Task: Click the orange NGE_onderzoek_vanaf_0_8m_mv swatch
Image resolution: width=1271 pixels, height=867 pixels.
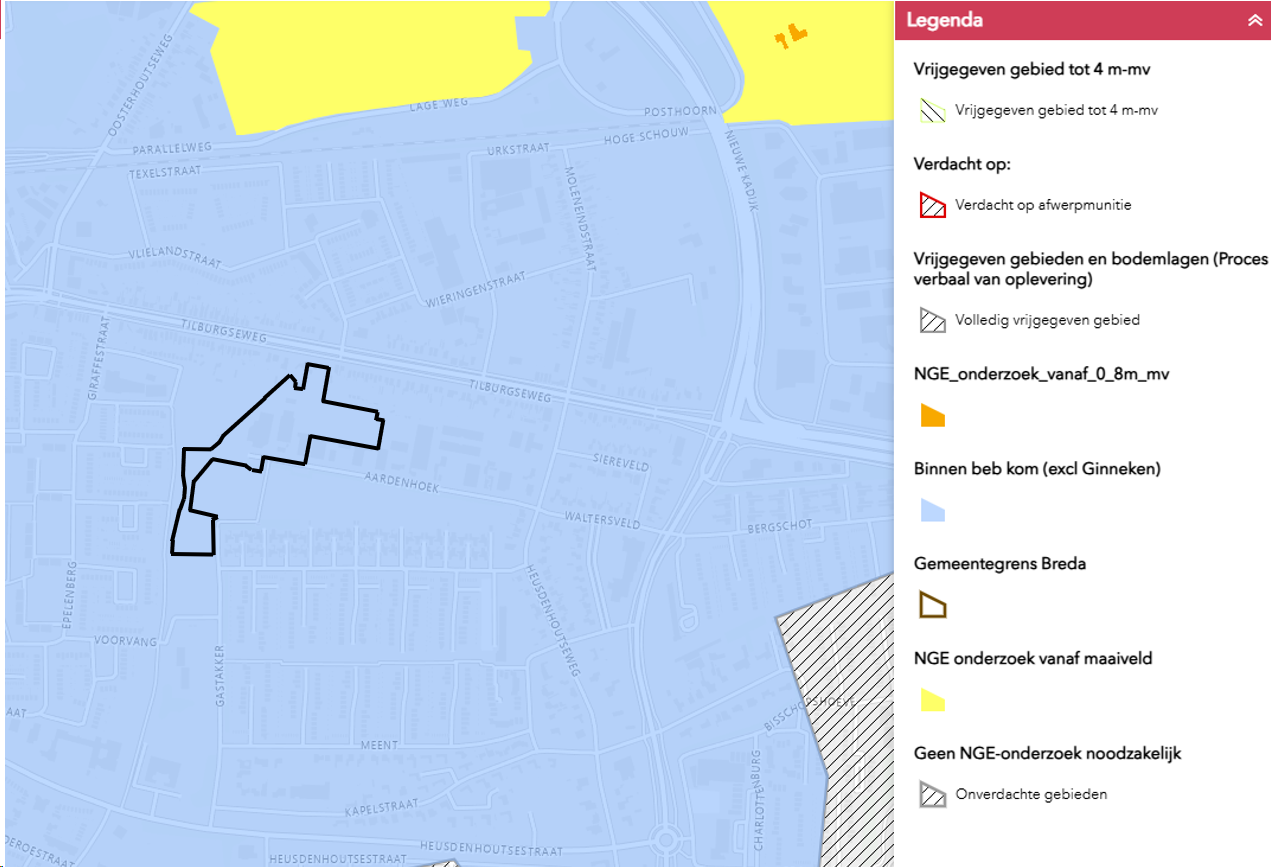Action: click(x=932, y=416)
